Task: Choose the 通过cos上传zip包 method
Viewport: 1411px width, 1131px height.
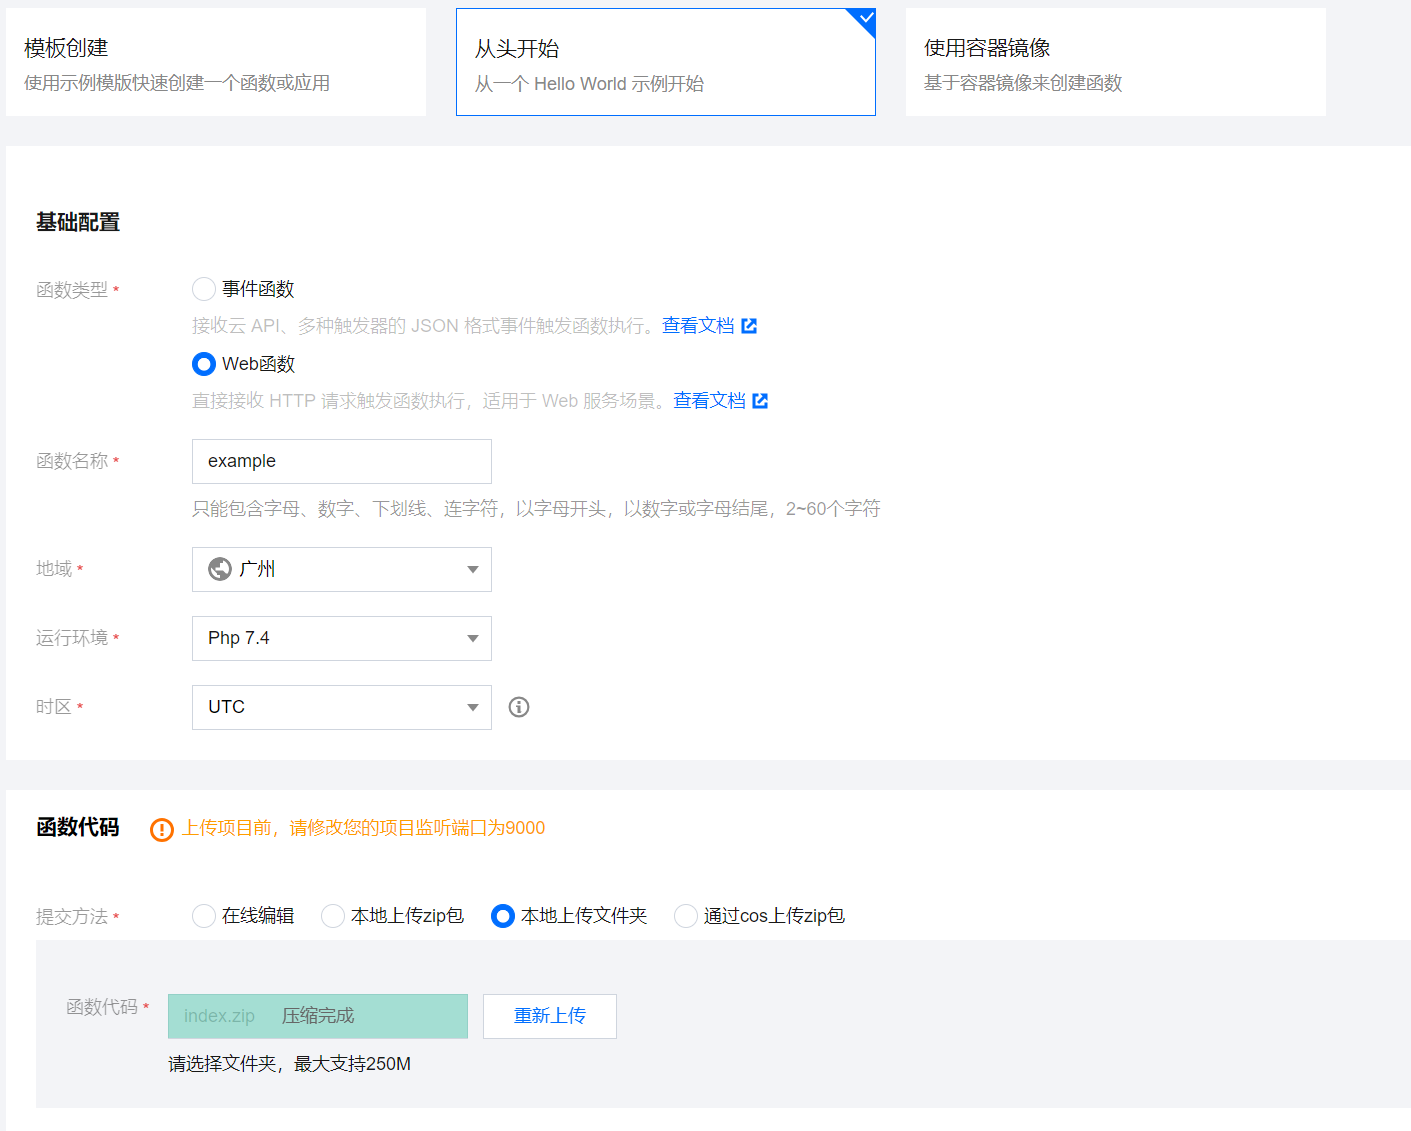Action: [x=685, y=915]
